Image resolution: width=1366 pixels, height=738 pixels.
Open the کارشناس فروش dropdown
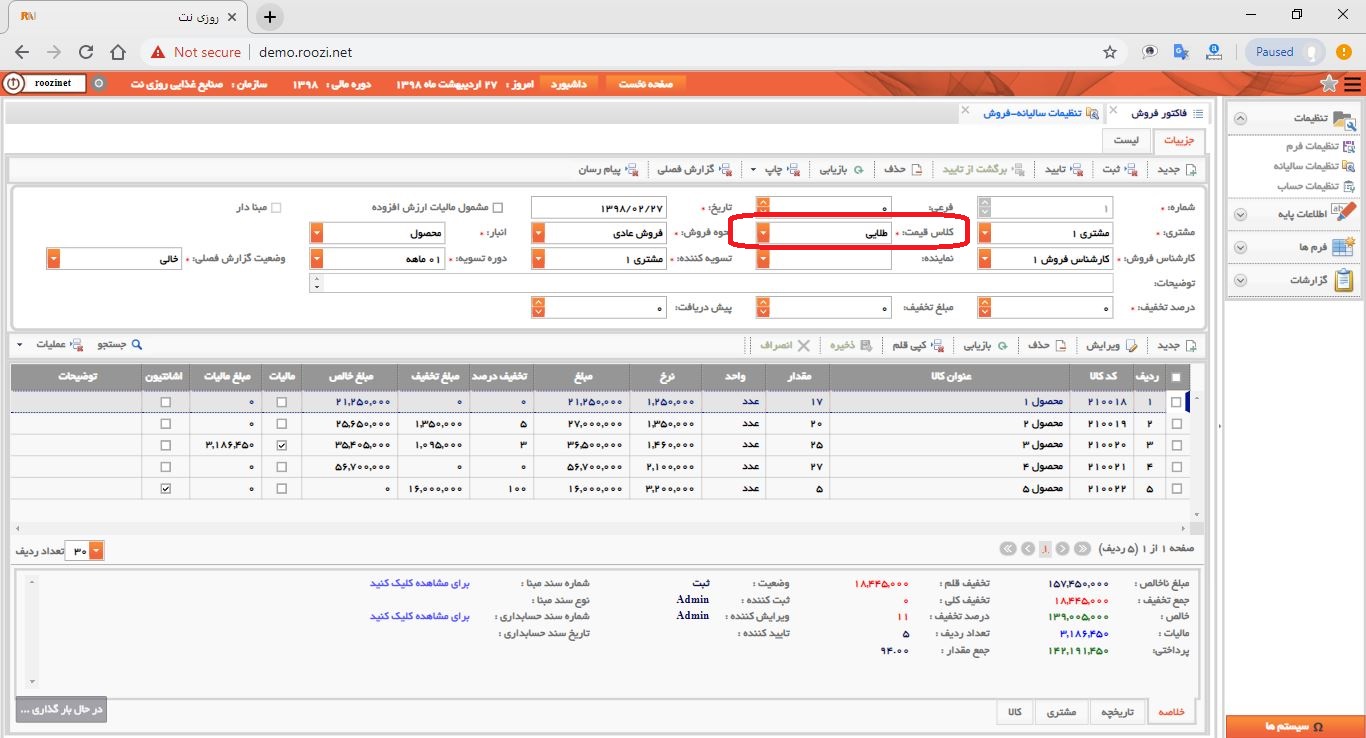pyautogui.click(x=985, y=259)
